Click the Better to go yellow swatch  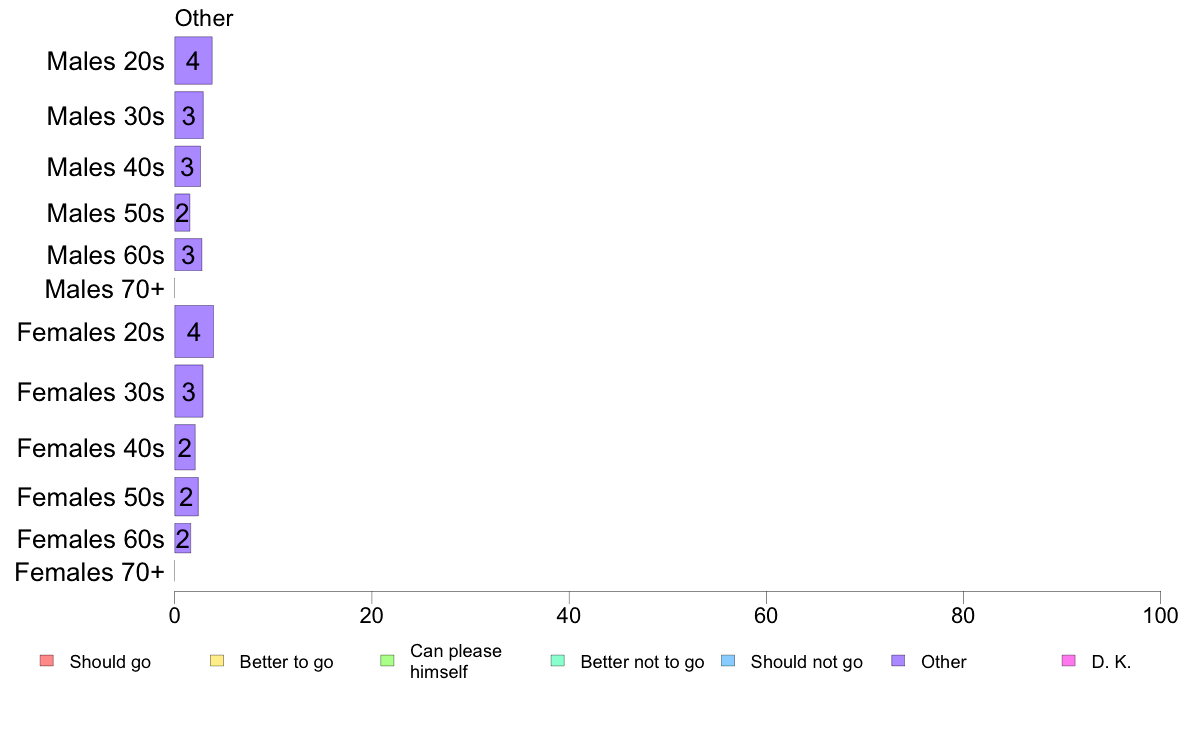217,660
